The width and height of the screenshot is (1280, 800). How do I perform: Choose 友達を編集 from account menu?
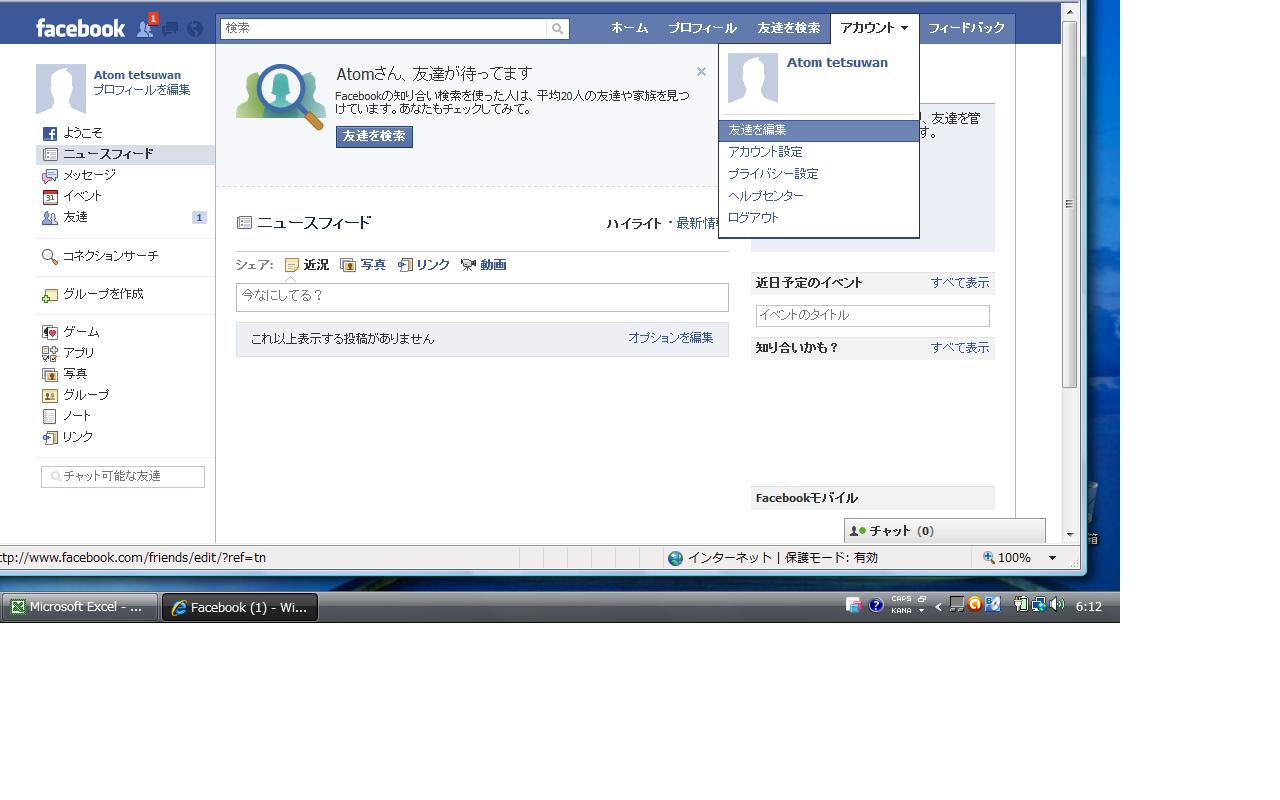pos(819,131)
